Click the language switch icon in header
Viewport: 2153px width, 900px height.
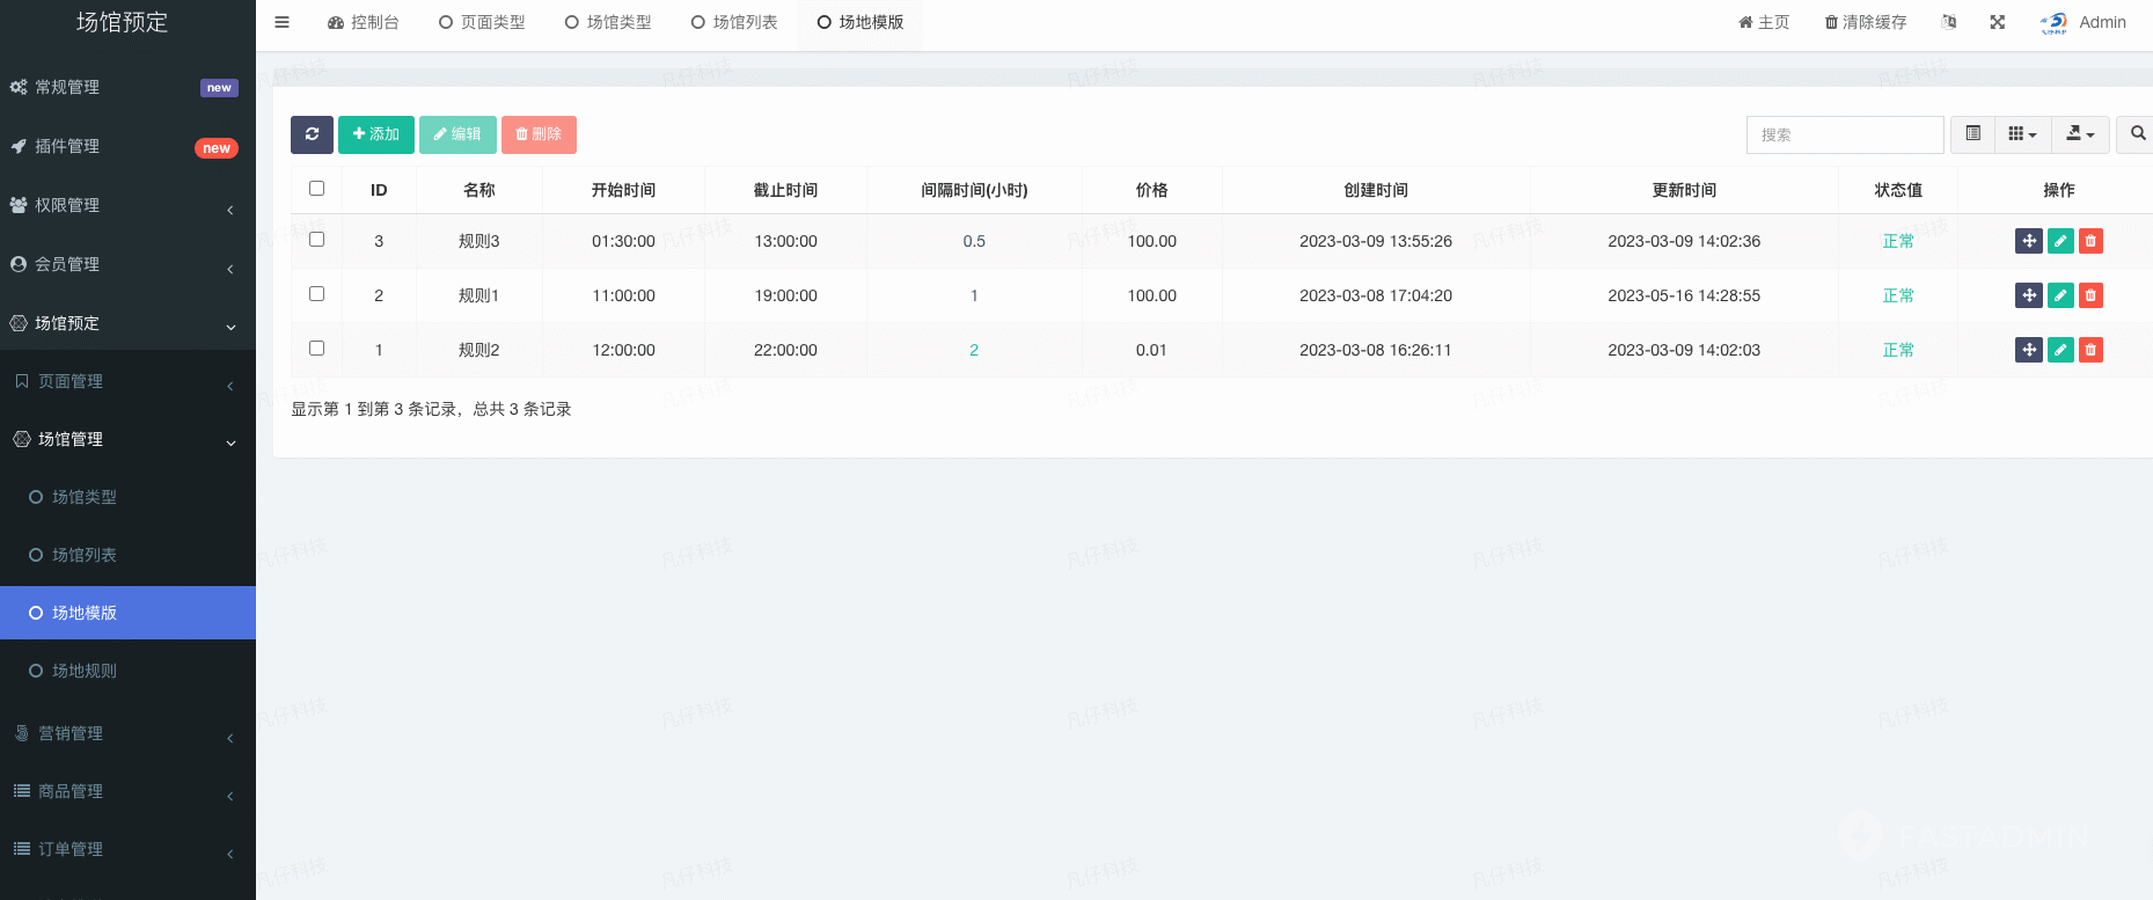[1948, 22]
